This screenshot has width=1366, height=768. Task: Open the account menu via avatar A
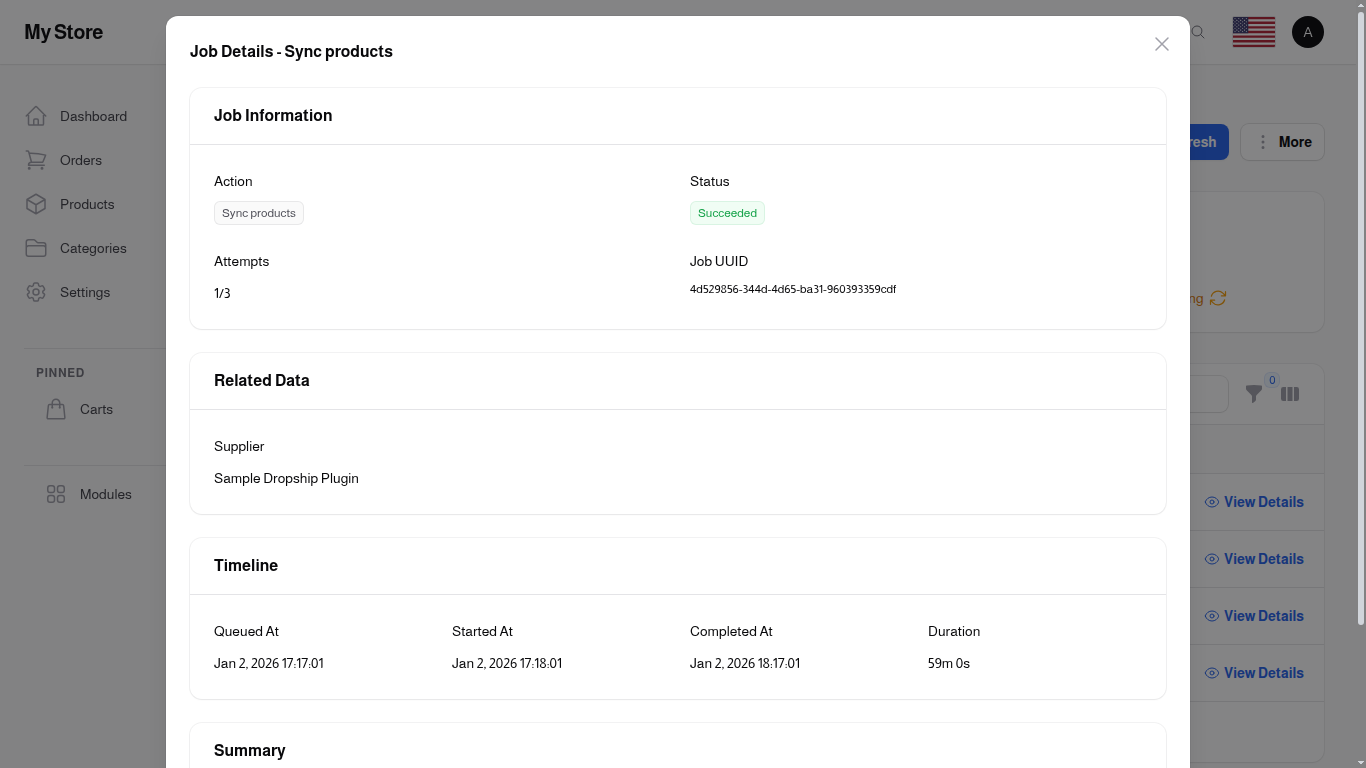point(1308,32)
